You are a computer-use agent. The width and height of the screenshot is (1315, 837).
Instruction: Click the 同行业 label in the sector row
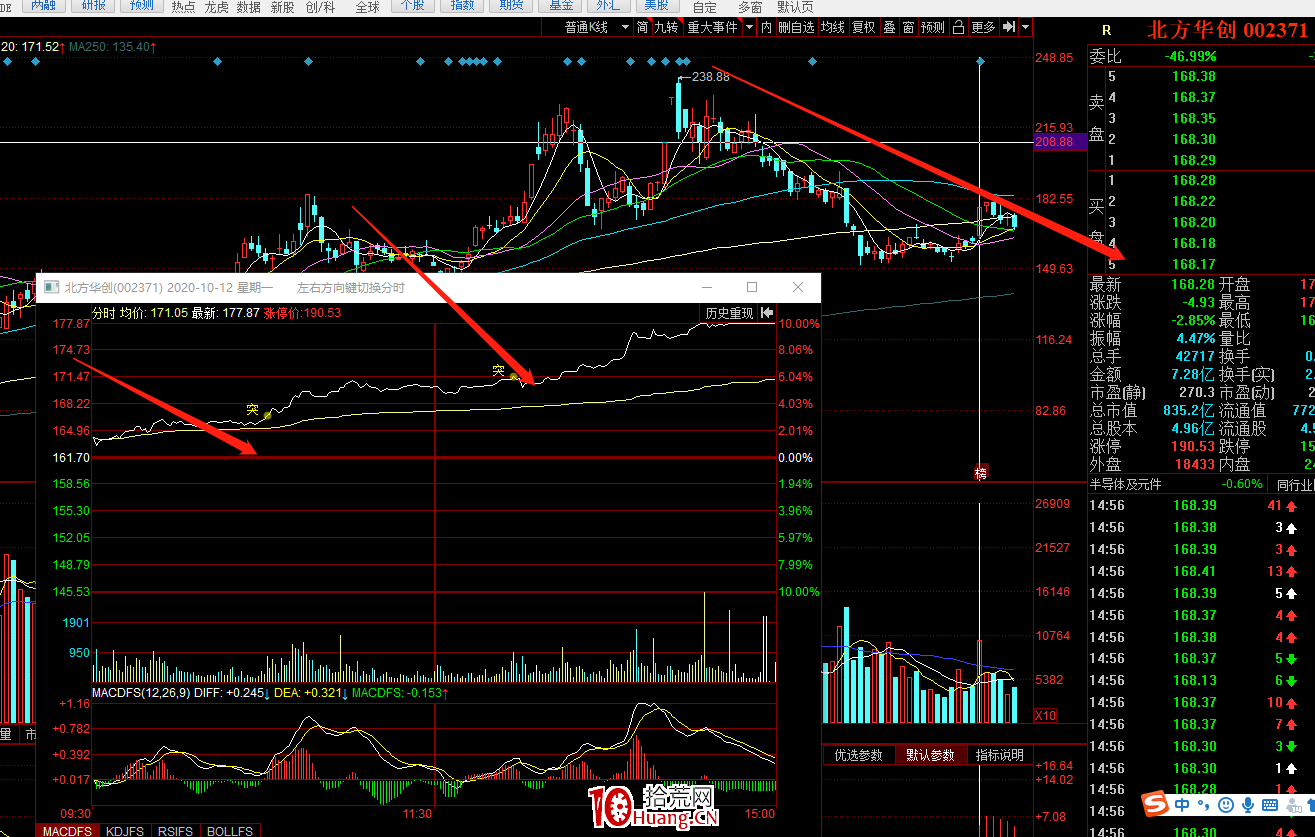[1295, 484]
